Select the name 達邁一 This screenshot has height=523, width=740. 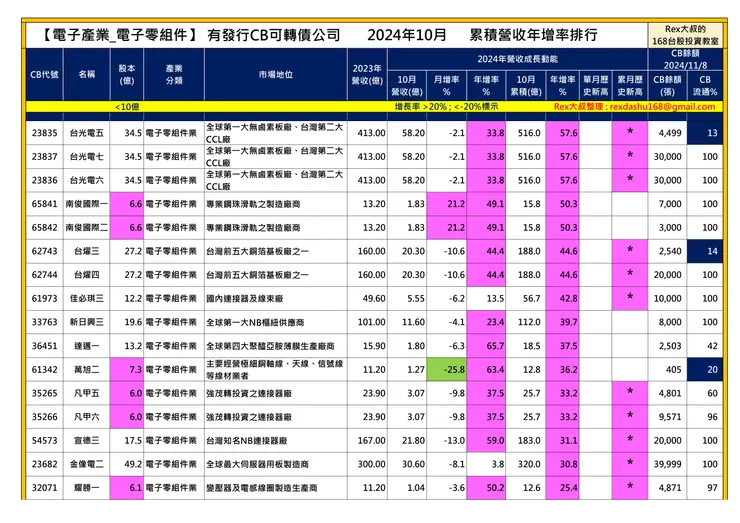[x=87, y=346]
